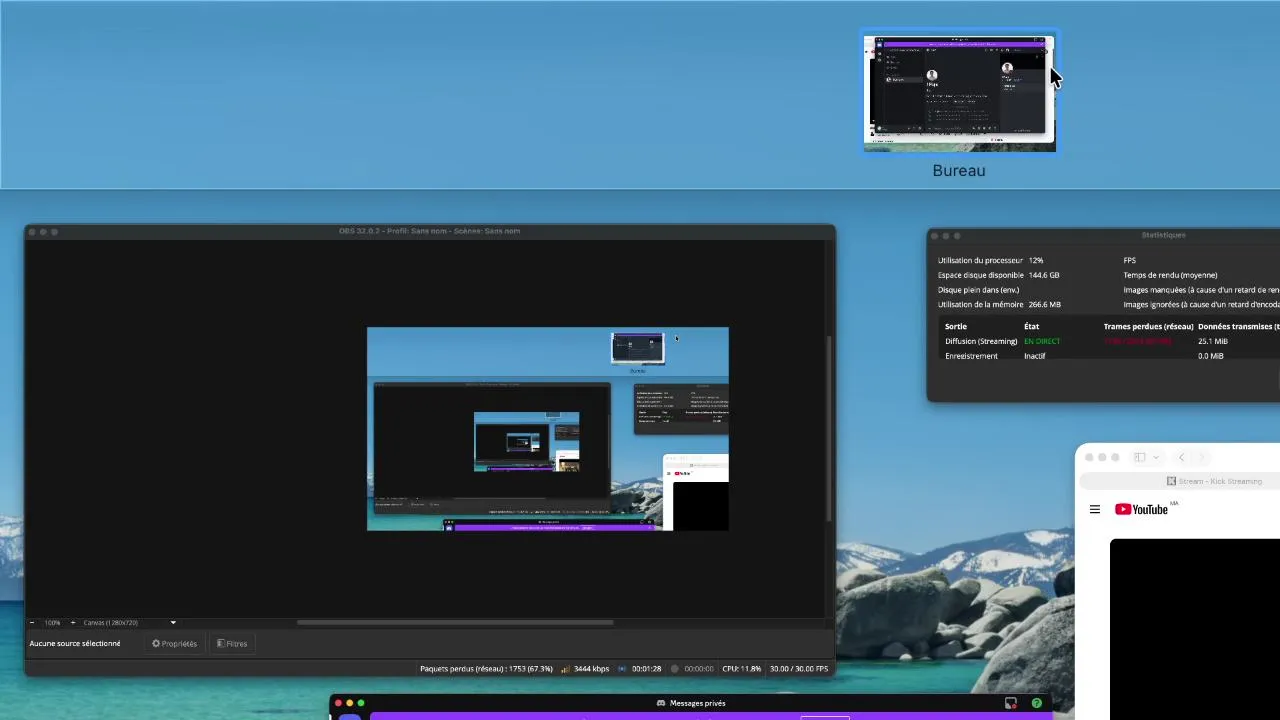Go back with Safari's back arrow
Viewport: 1280px width, 720px height.
tap(1181, 457)
